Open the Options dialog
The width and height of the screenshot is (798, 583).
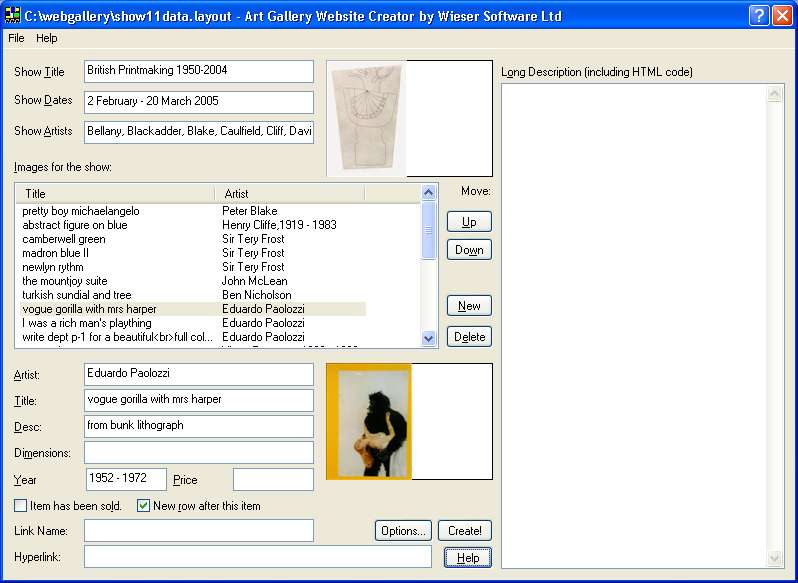(x=404, y=531)
